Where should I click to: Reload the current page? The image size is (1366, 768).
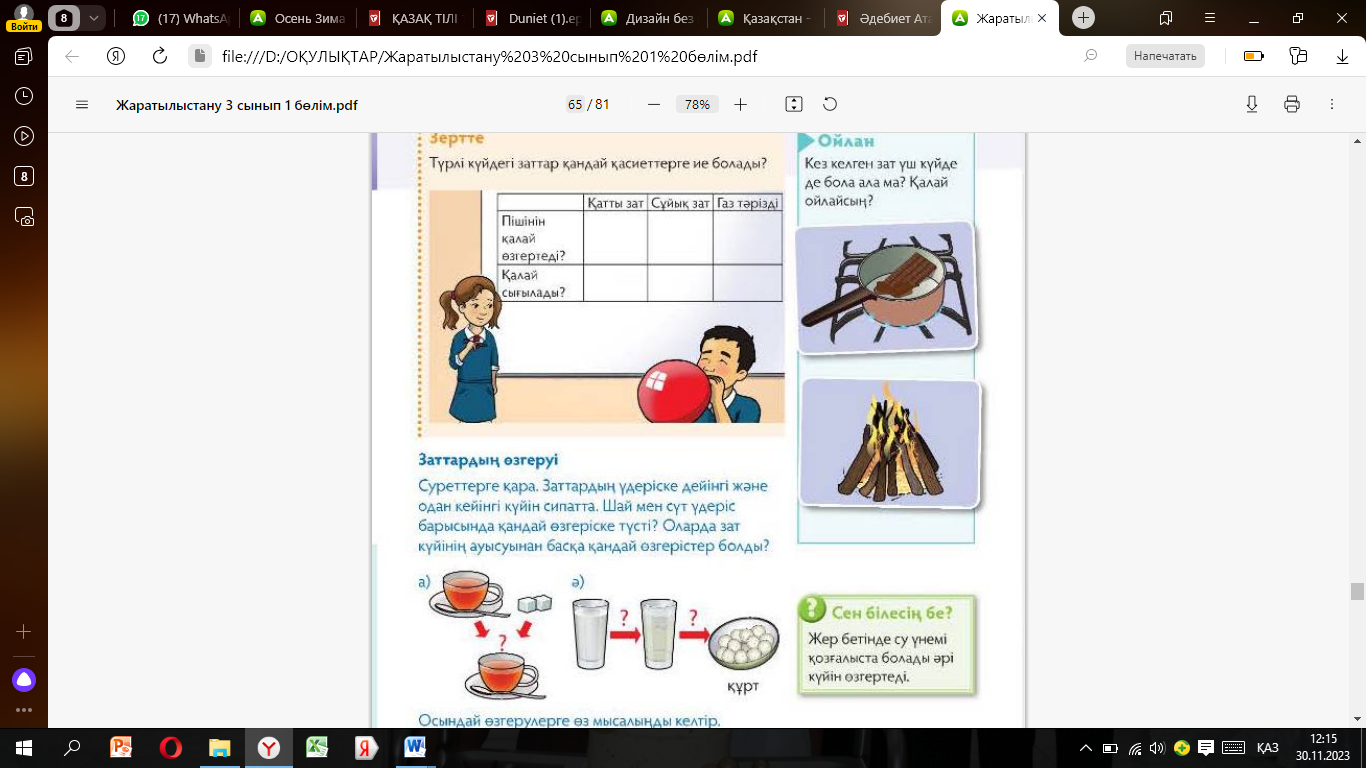pyautogui.click(x=160, y=56)
